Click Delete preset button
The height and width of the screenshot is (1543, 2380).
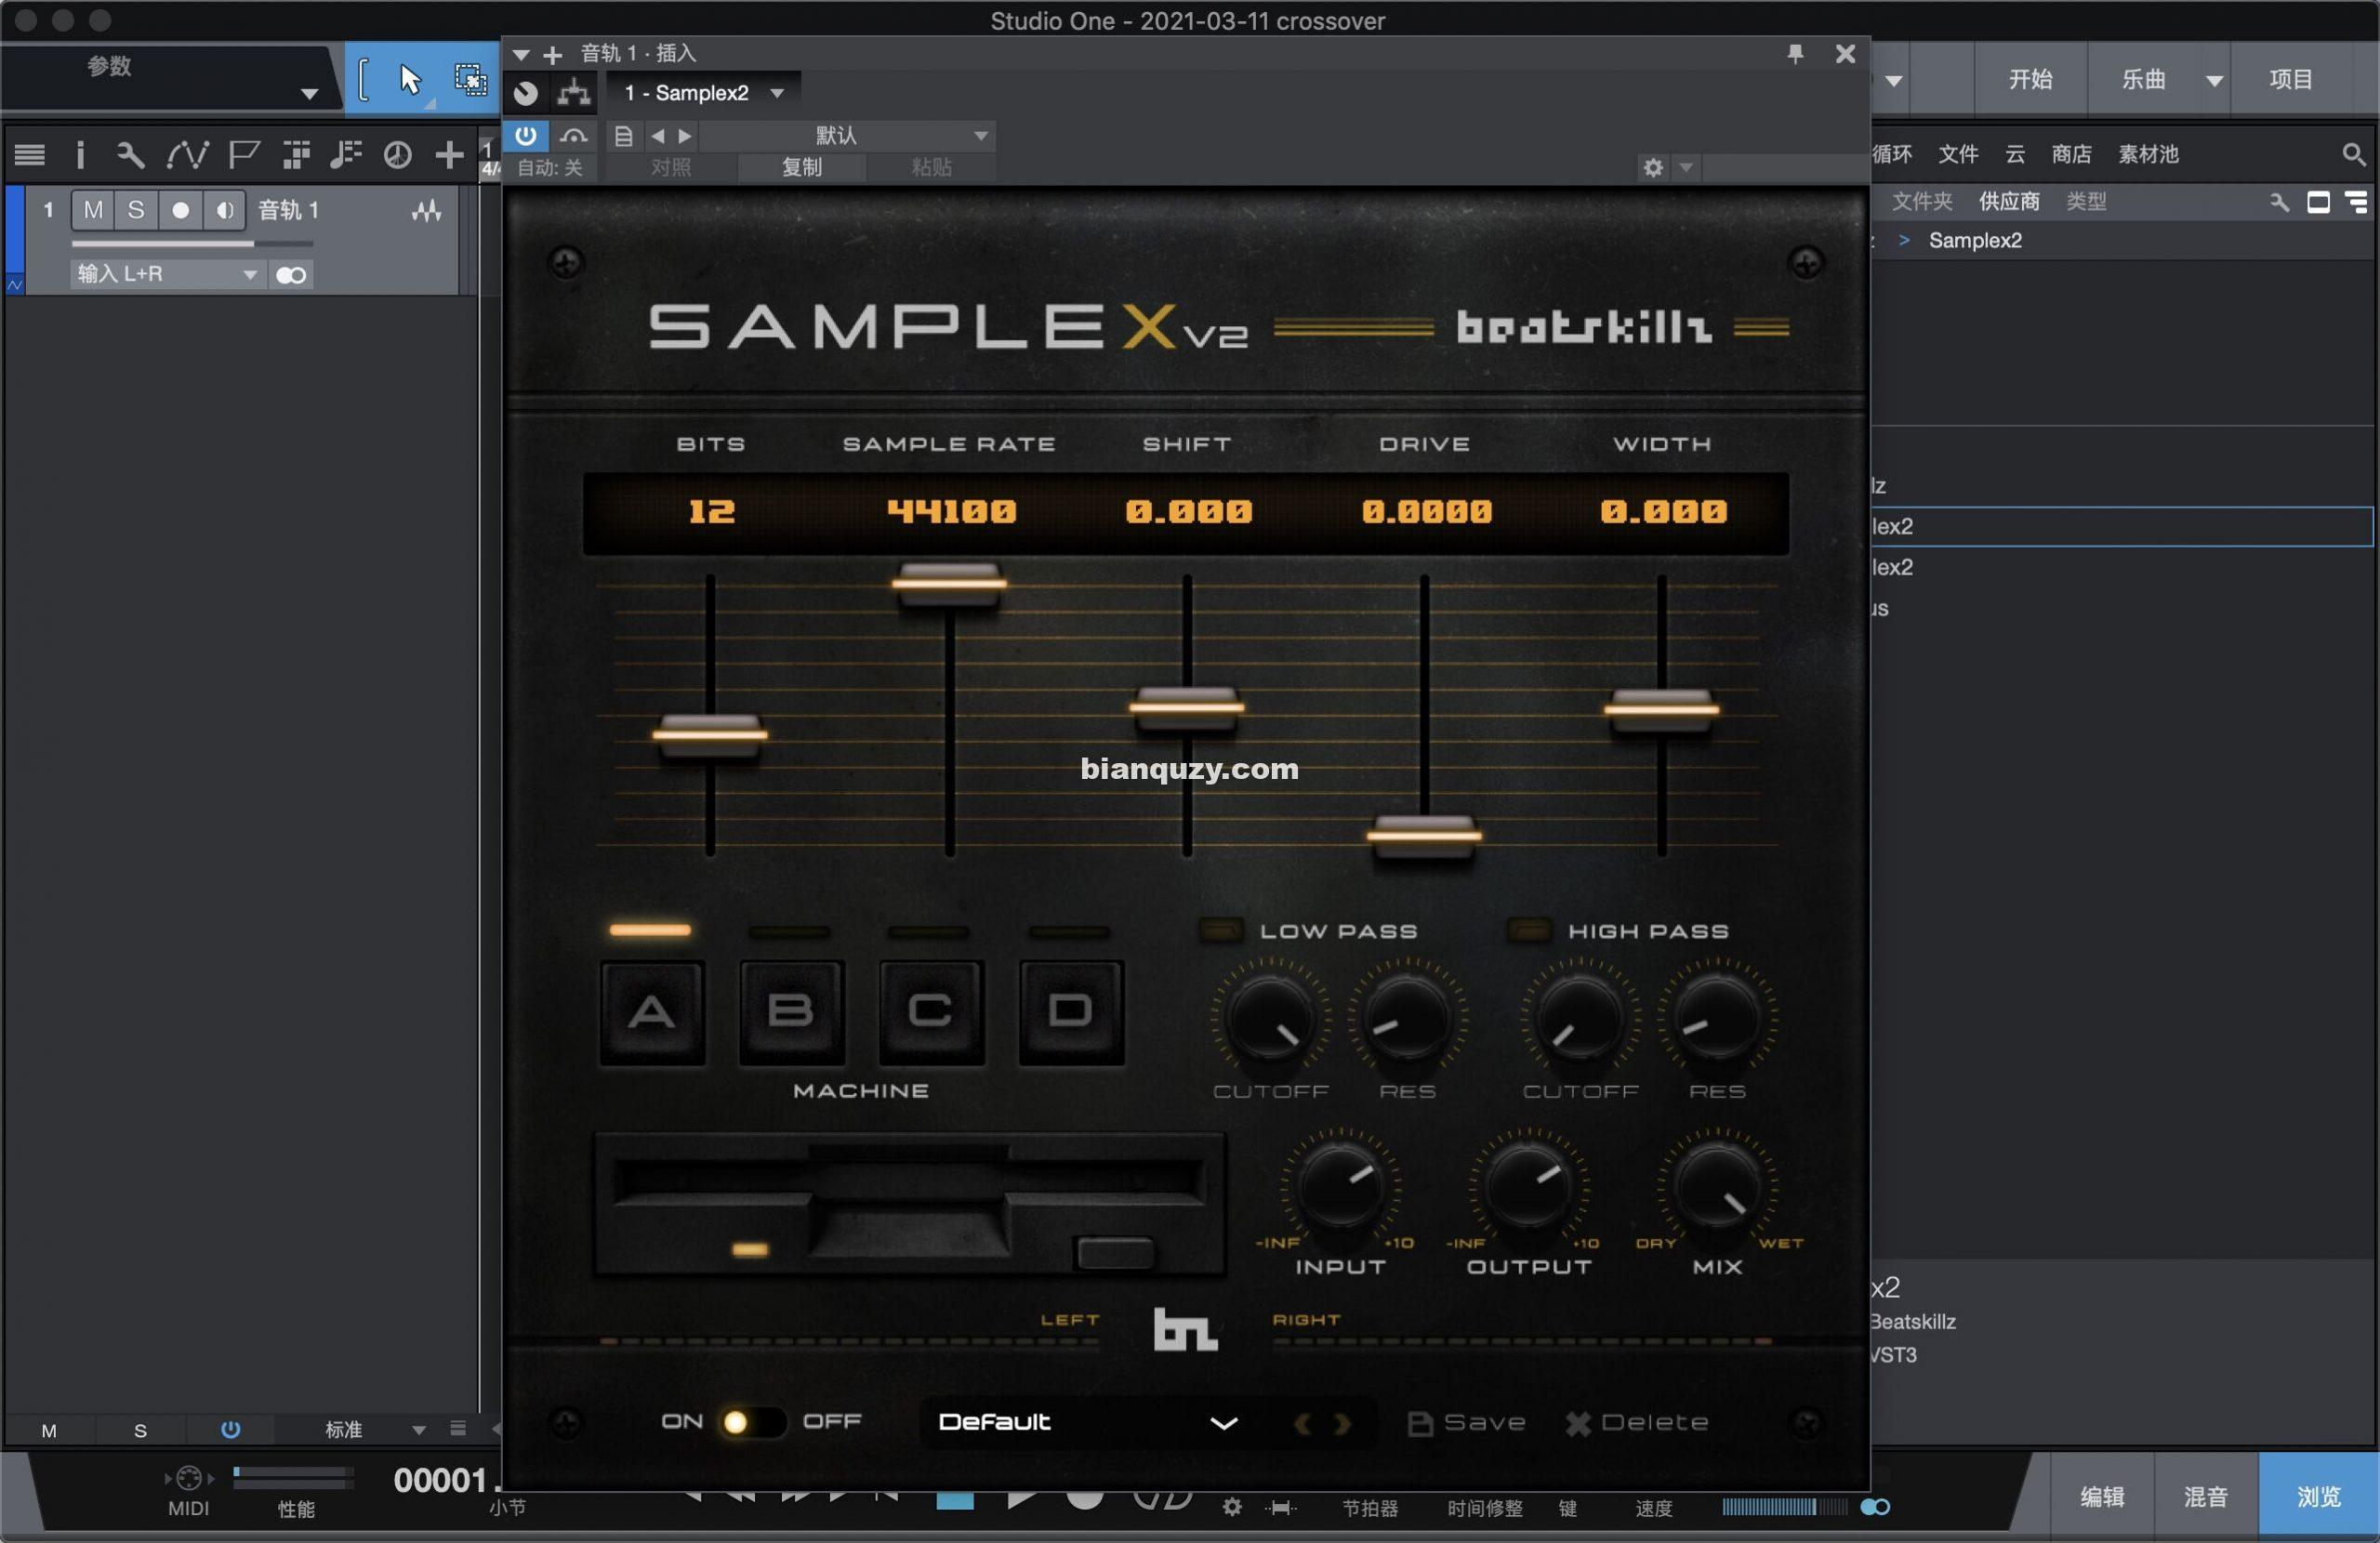pyautogui.click(x=1637, y=1423)
